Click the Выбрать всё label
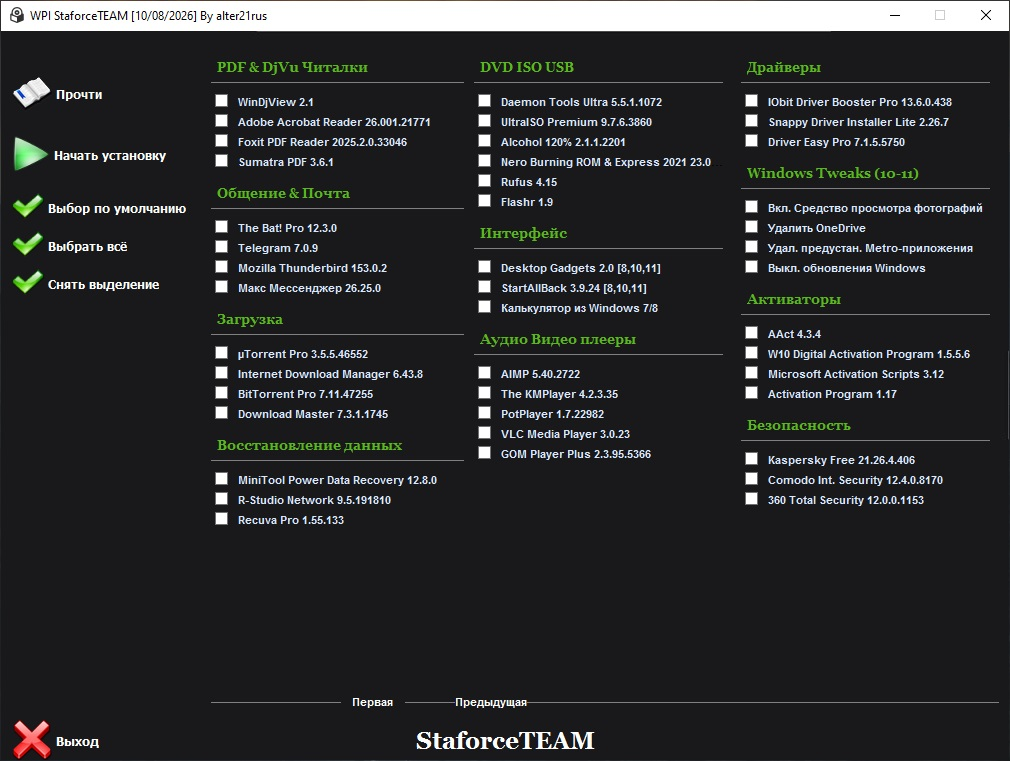Screen dimensions: 1010x761 click(x=88, y=246)
